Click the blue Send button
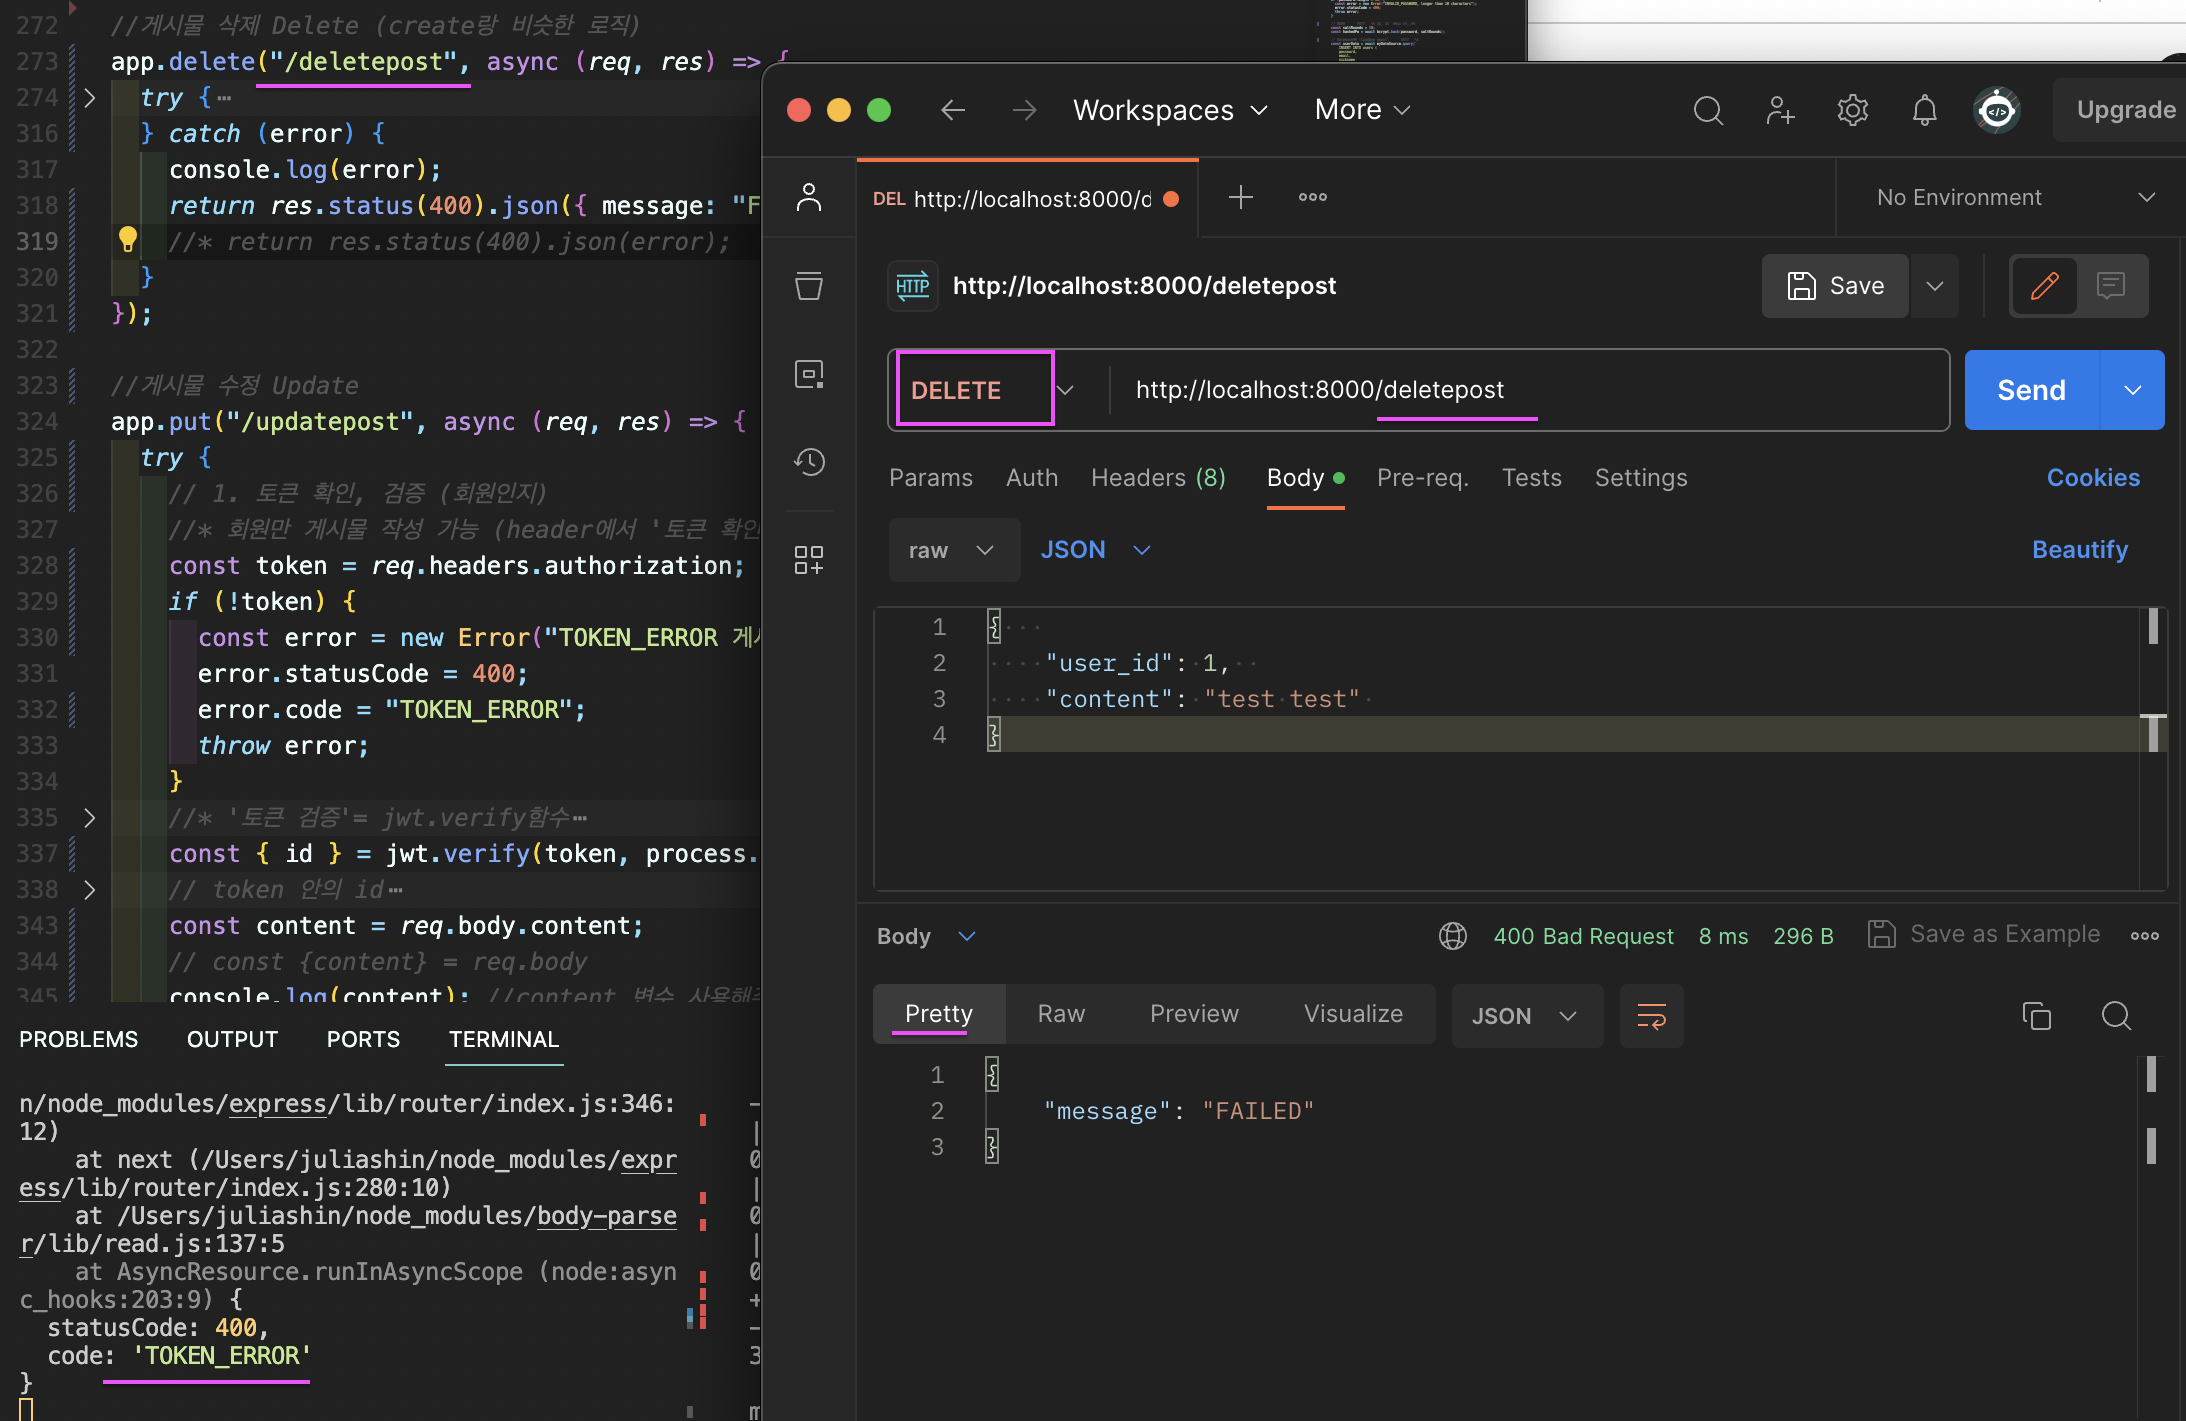This screenshot has height=1421, width=2186. [x=2031, y=390]
